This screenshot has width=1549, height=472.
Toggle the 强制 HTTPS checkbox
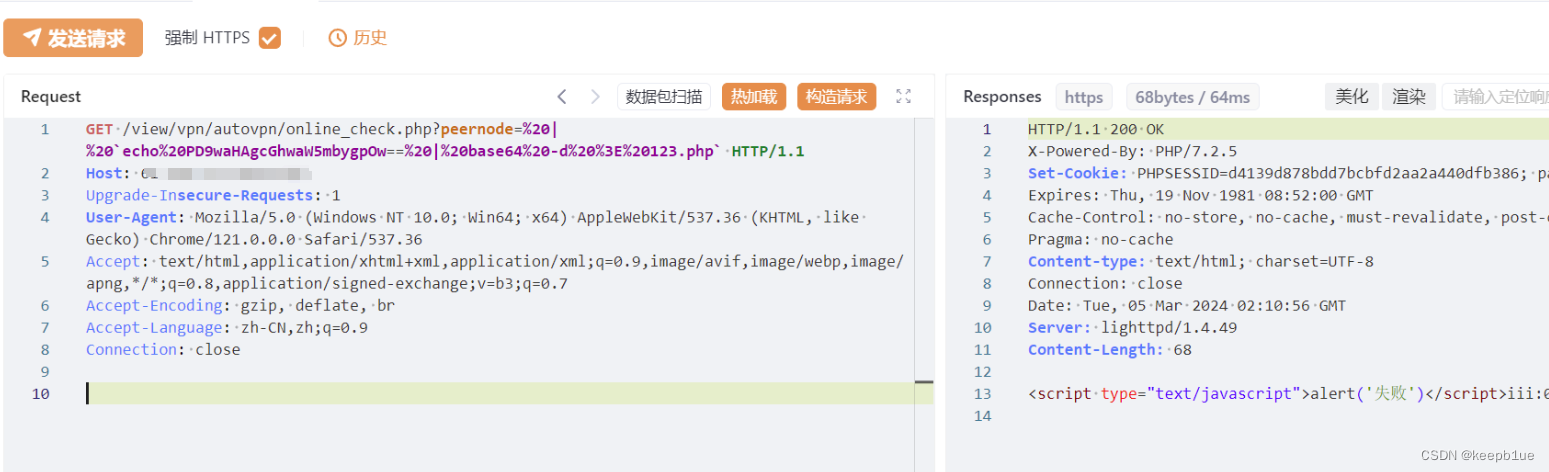point(270,38)
